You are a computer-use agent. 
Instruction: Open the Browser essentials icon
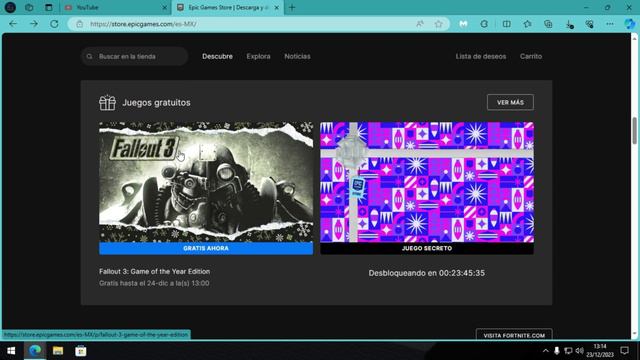tap(589, 24)
